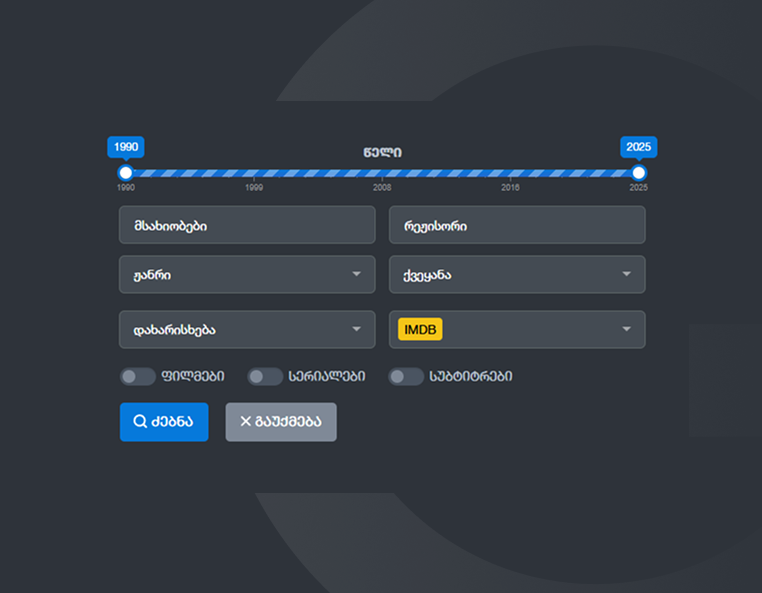Enable the სერიალები switch
Screen dimensions: 762x593
point(265,377)
